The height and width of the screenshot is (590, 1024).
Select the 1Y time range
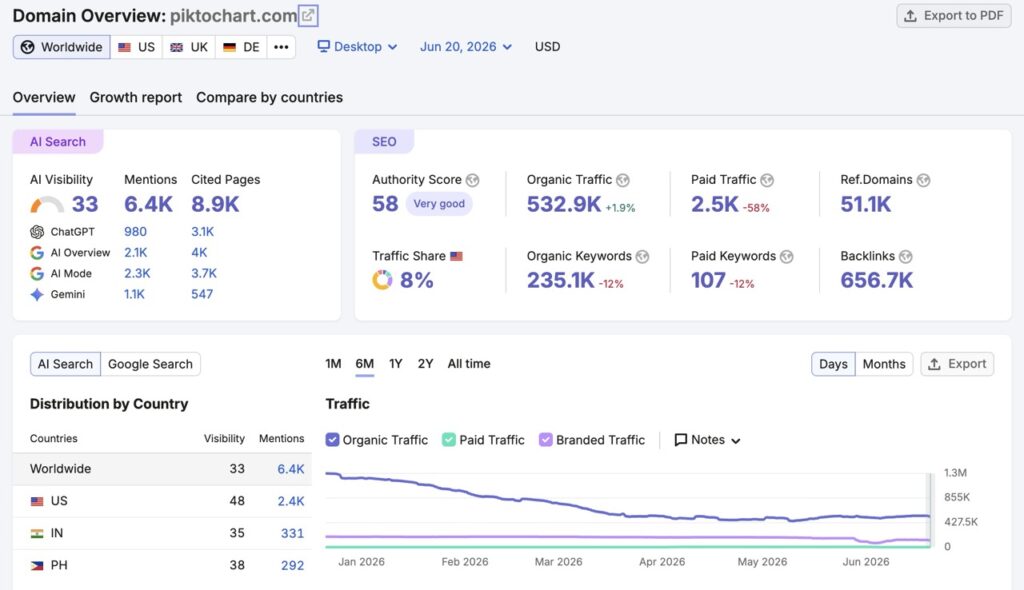(396, 364)
